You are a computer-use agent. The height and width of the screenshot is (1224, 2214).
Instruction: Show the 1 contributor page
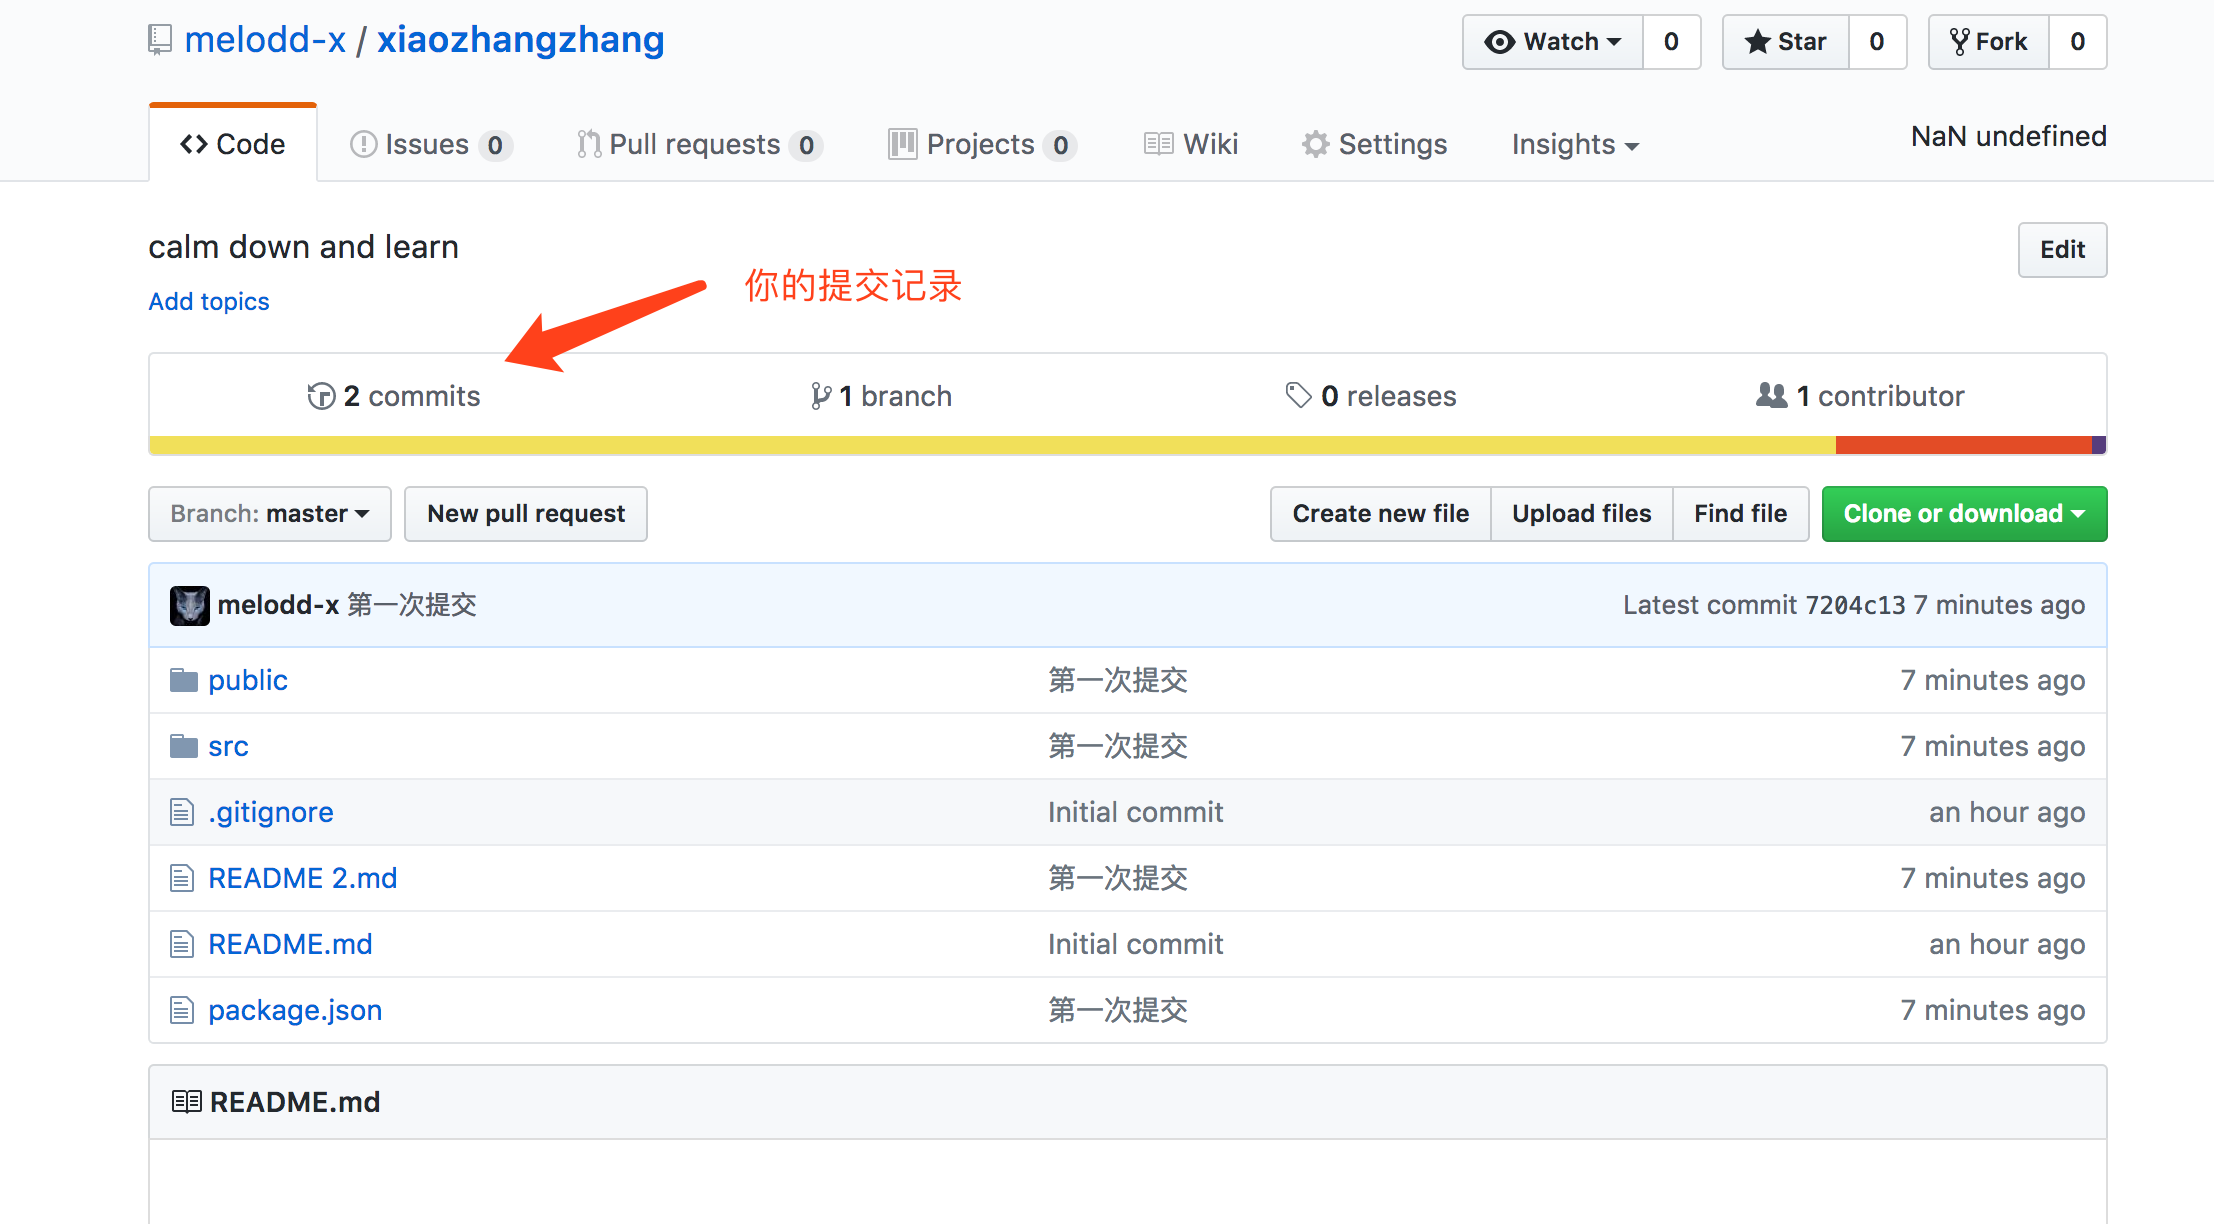1861,396
